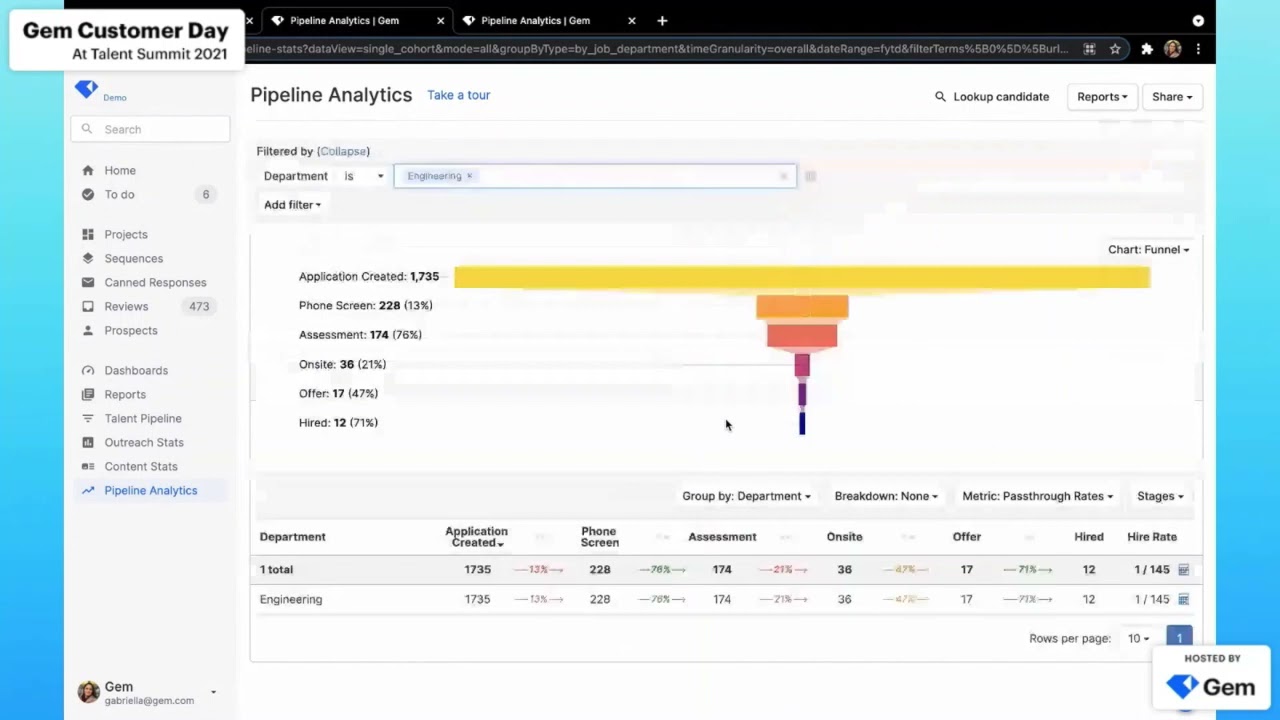The width and height of the screenshot is (1280, 720).
Task: Sort by the Application Created column
Action: 476,537
